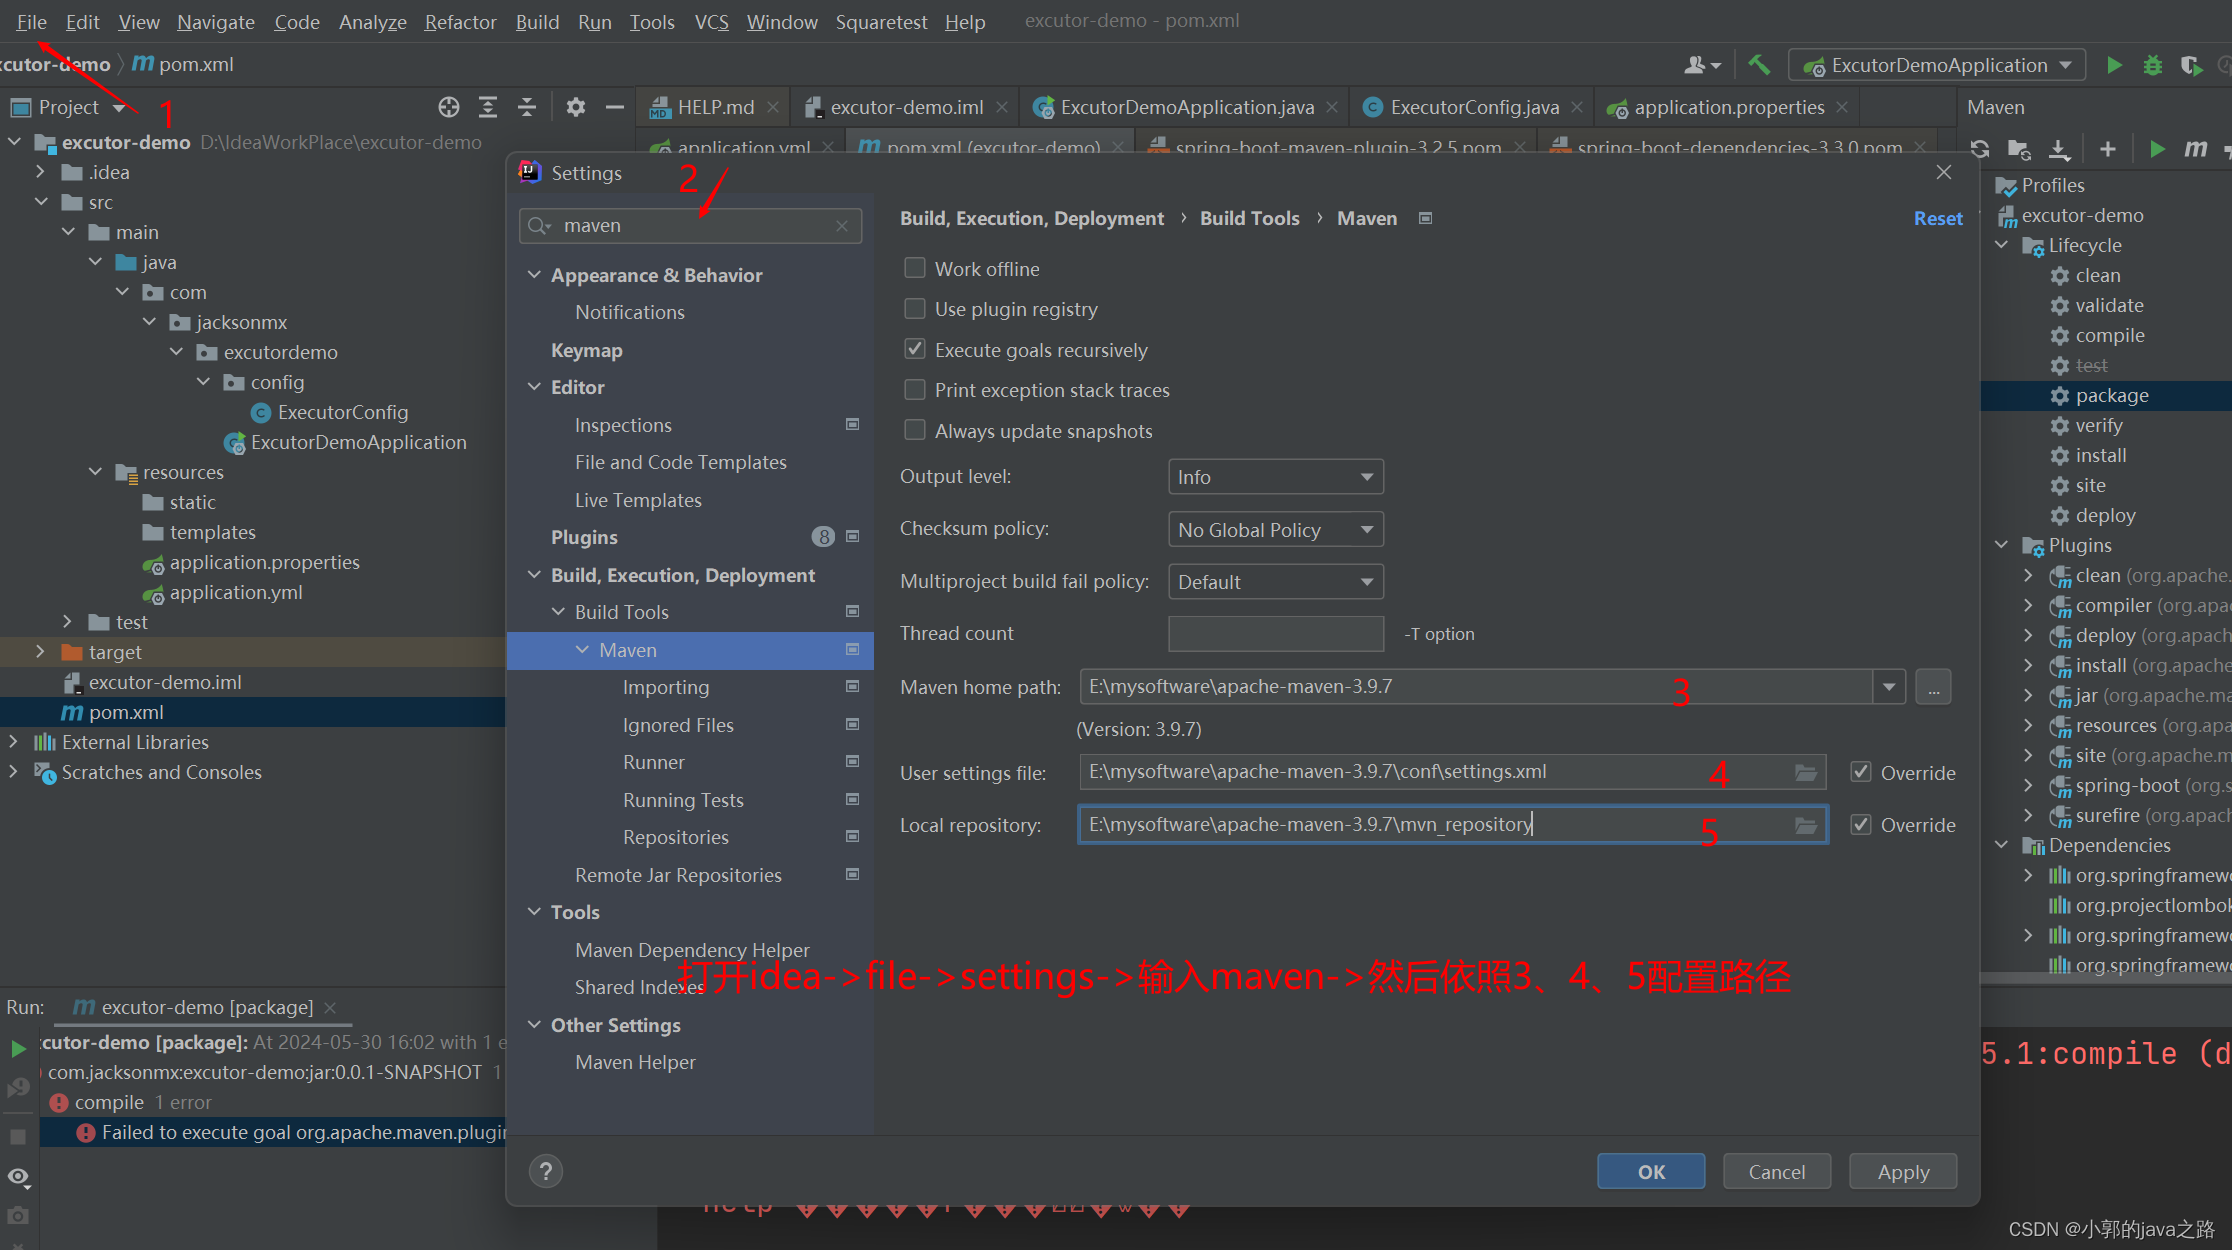Click the Project panel settings gear icon
2232x1250 pixels.
575,107
